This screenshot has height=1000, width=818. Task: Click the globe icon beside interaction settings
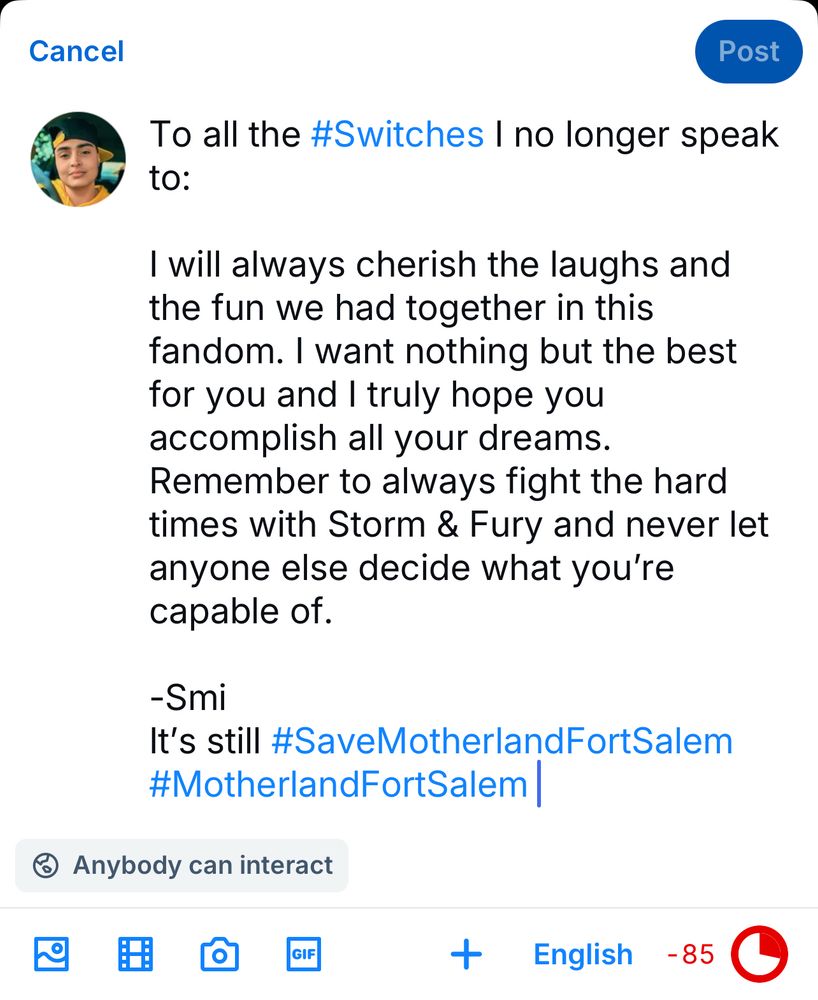point(45,865)
